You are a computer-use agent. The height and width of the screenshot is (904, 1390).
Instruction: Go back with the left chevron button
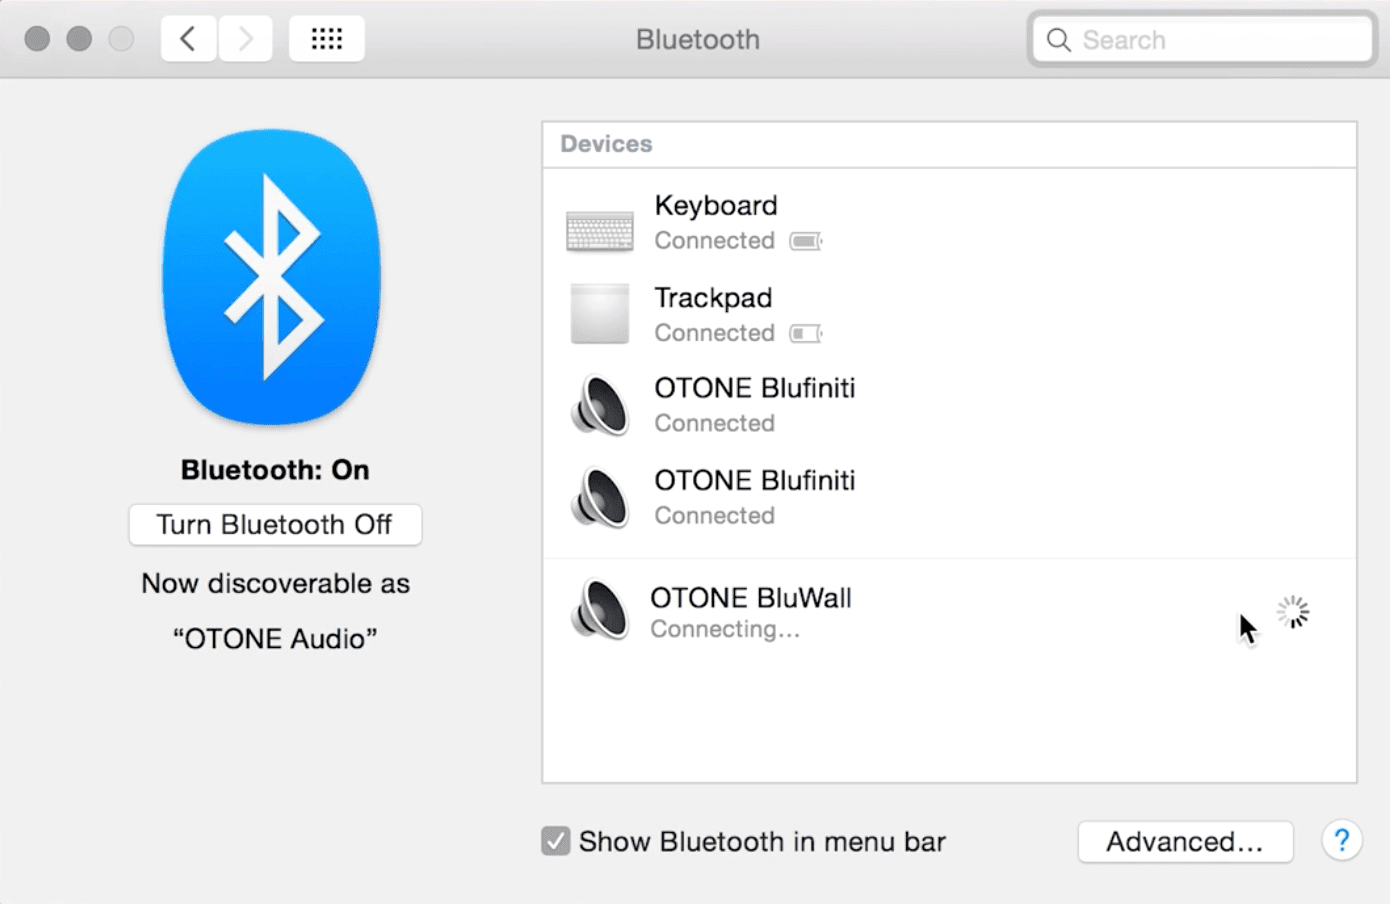(x=188, y=39)
